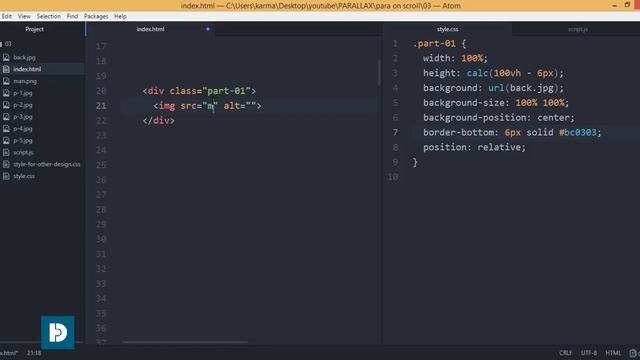The width and height of the screenshot is (640, 360).
Task: Click the image icon next to p-1.jpg
Action: [6, 93]
